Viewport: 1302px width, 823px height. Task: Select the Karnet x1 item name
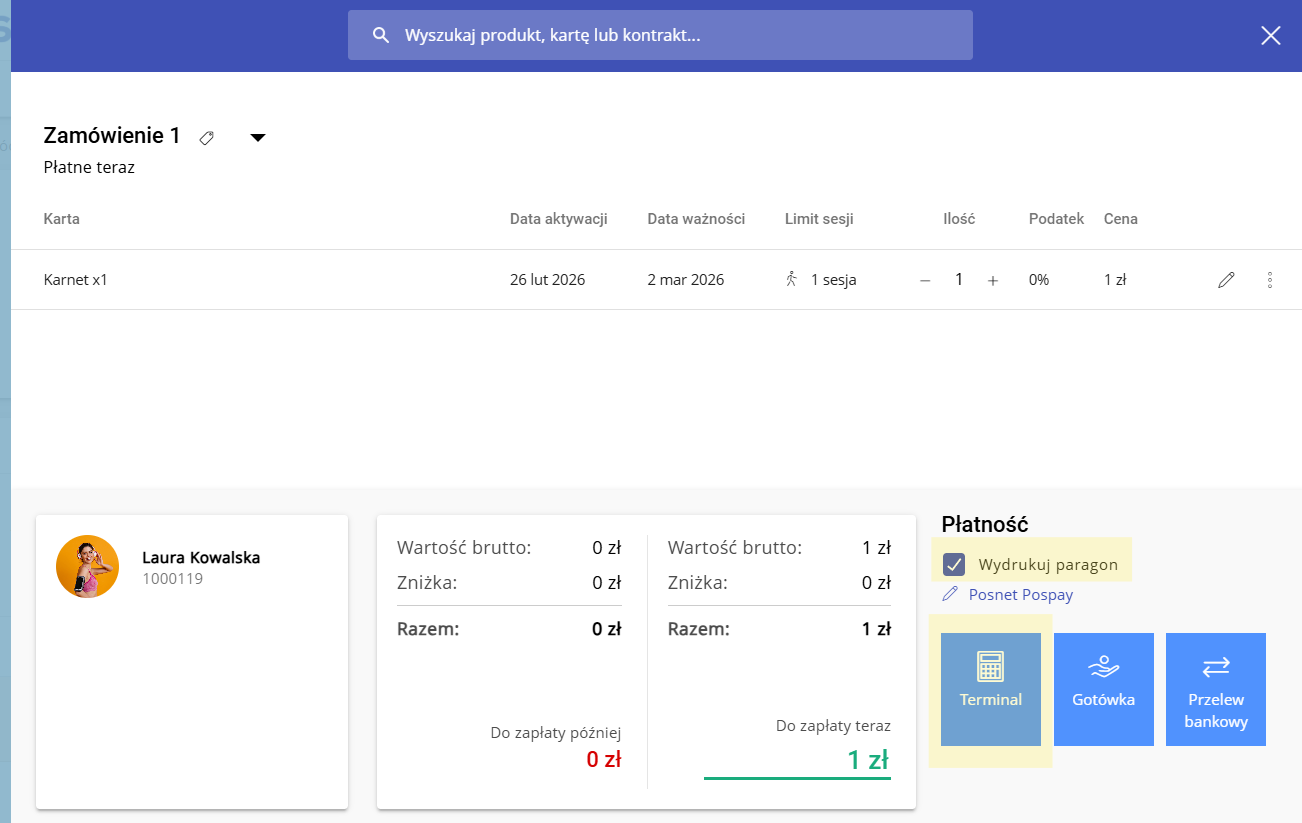(x=75, y=280)
